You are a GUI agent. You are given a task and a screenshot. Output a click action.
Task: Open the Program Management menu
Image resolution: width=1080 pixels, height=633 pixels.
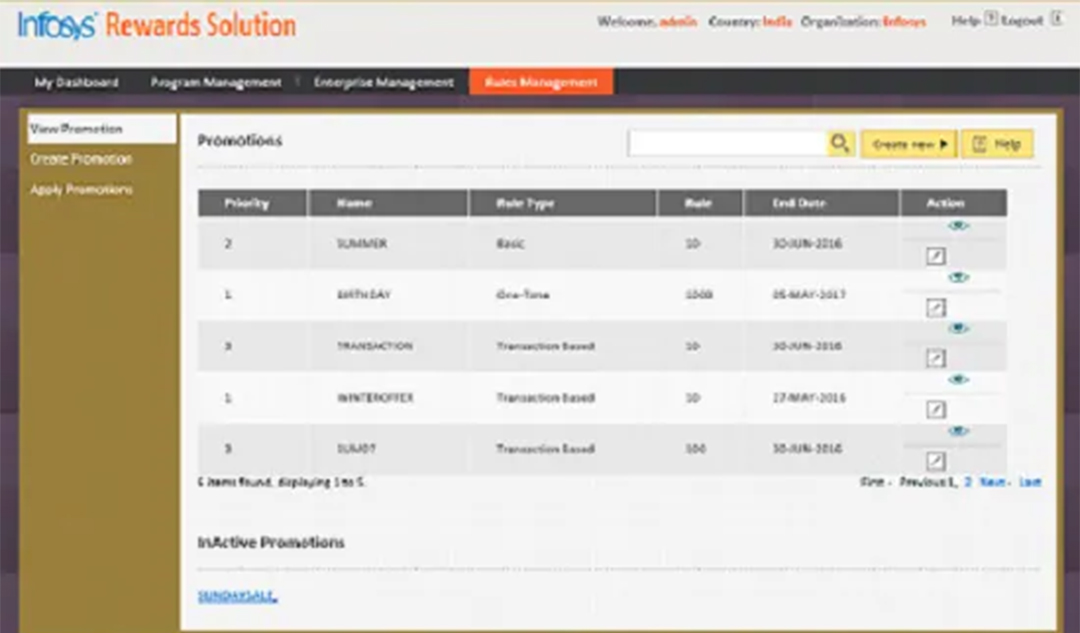tap(216, 83)
